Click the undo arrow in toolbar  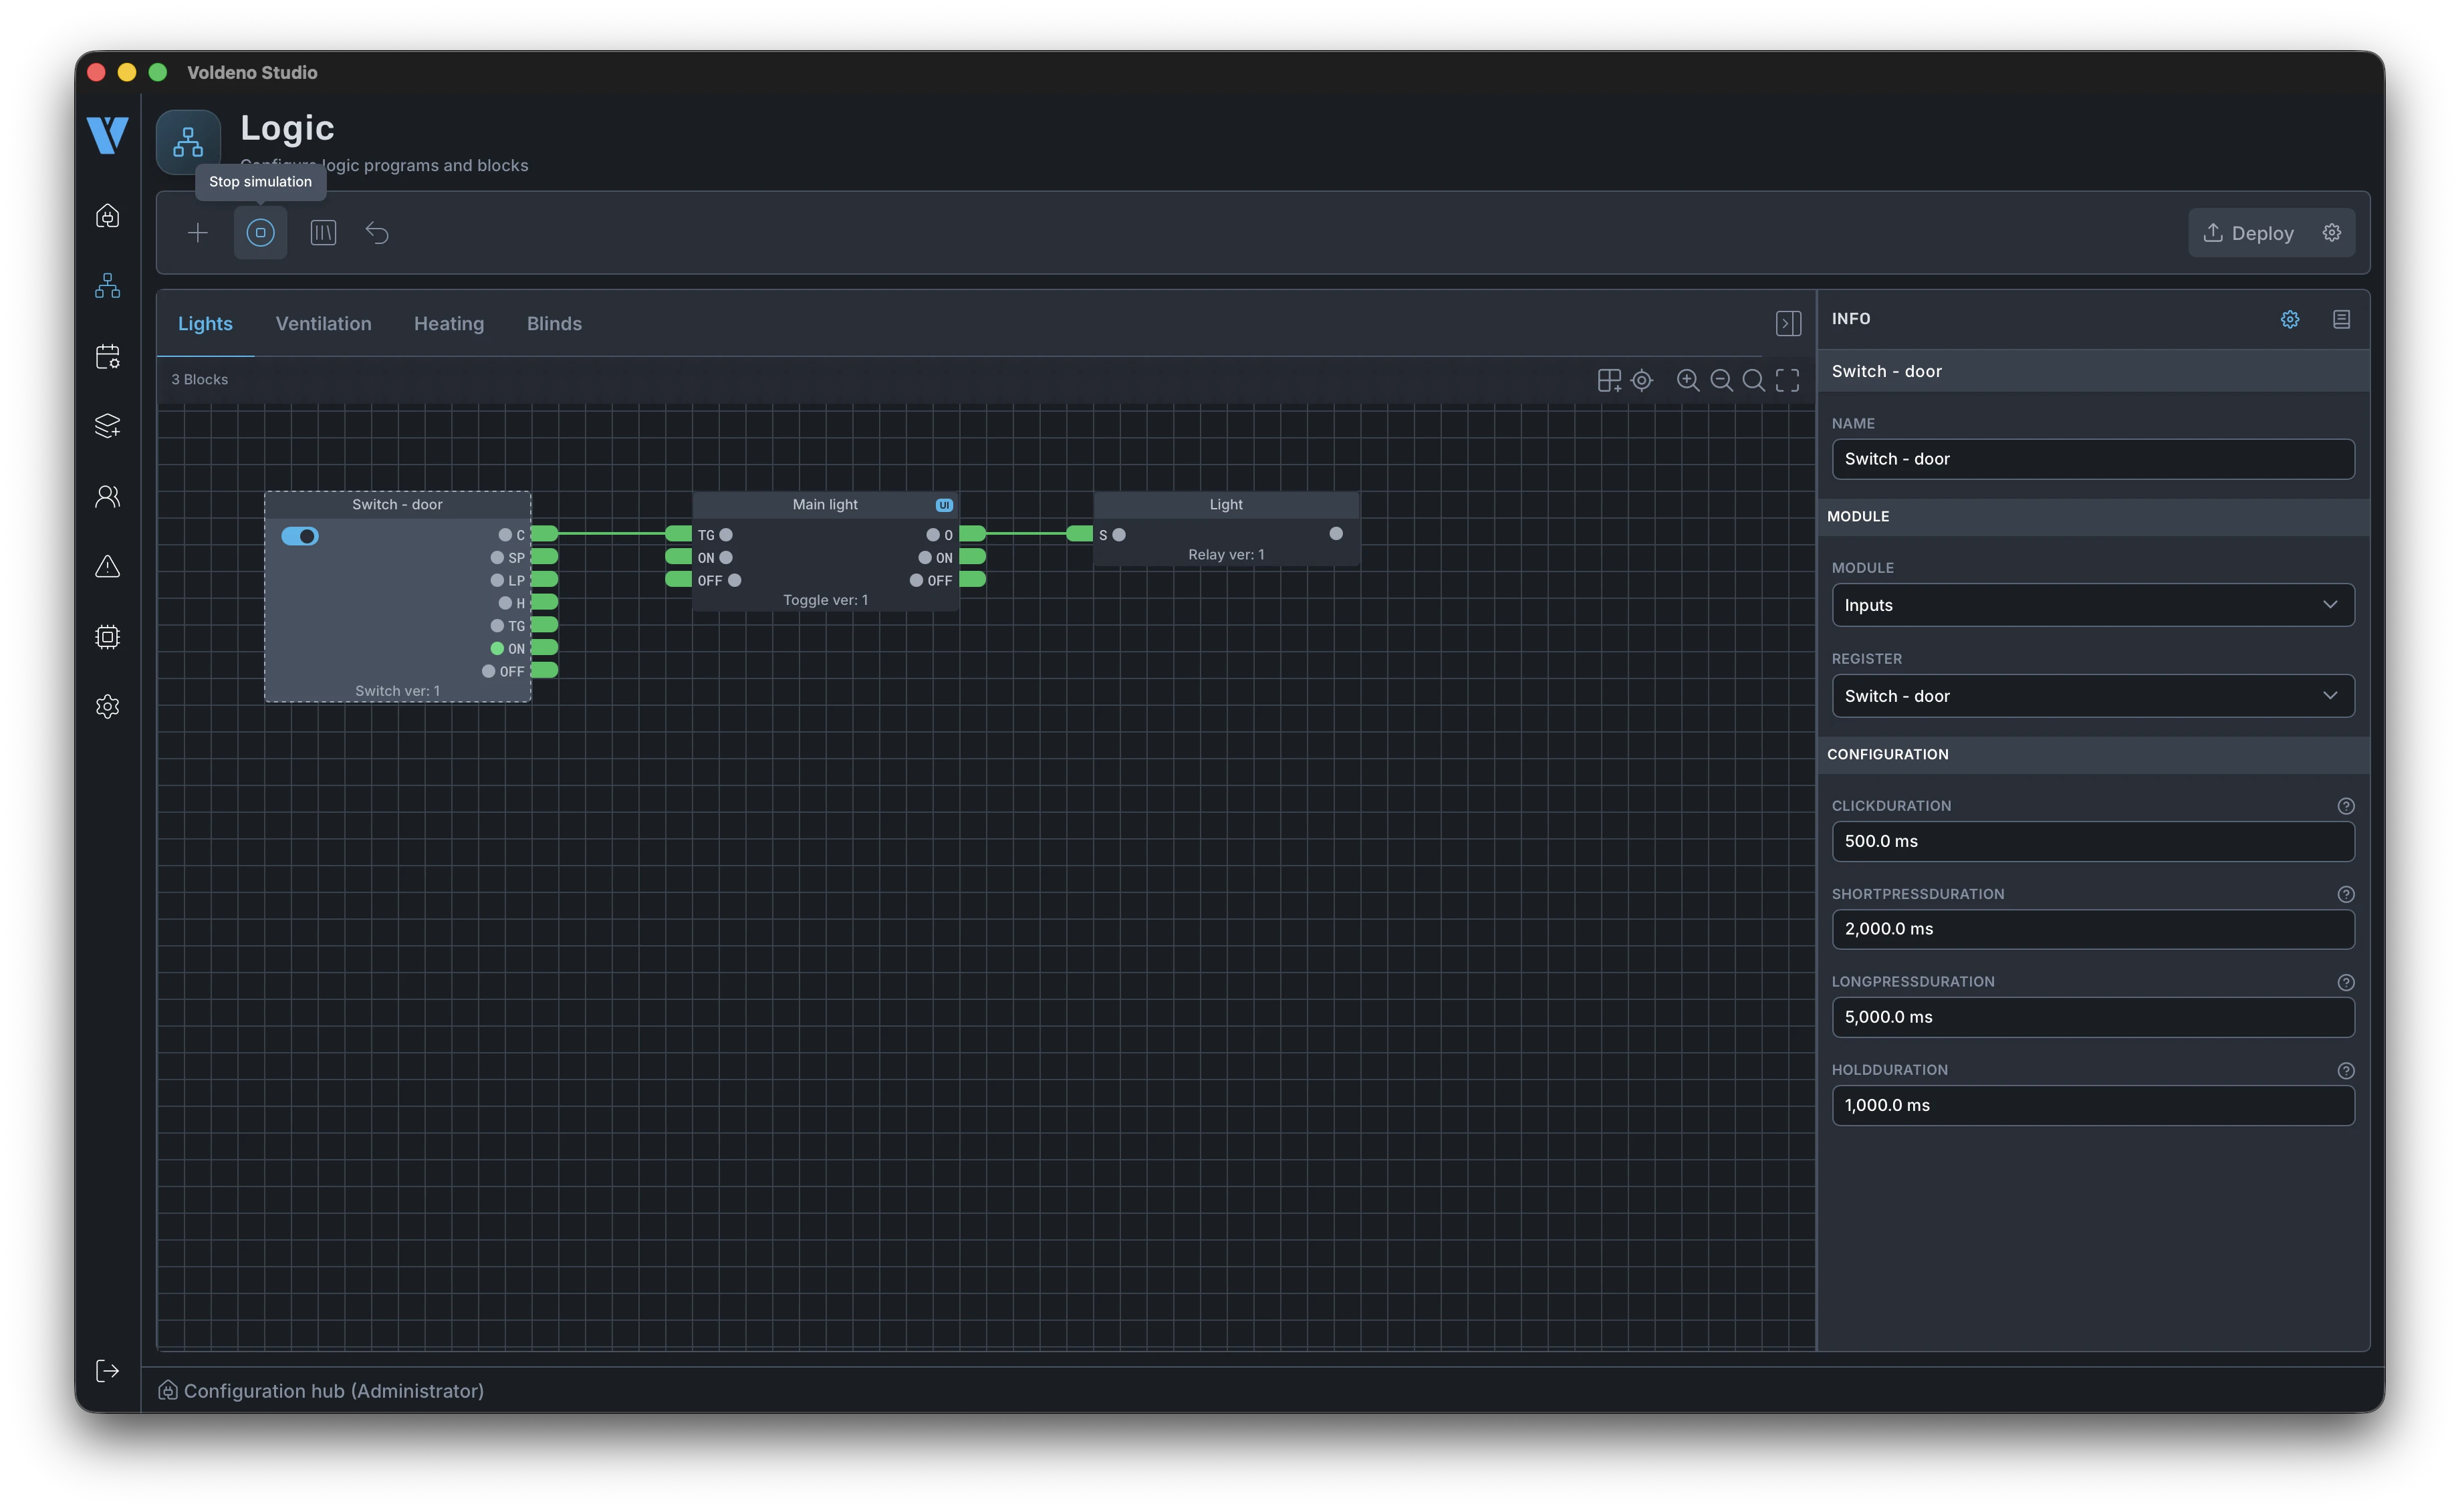point(377,233)
